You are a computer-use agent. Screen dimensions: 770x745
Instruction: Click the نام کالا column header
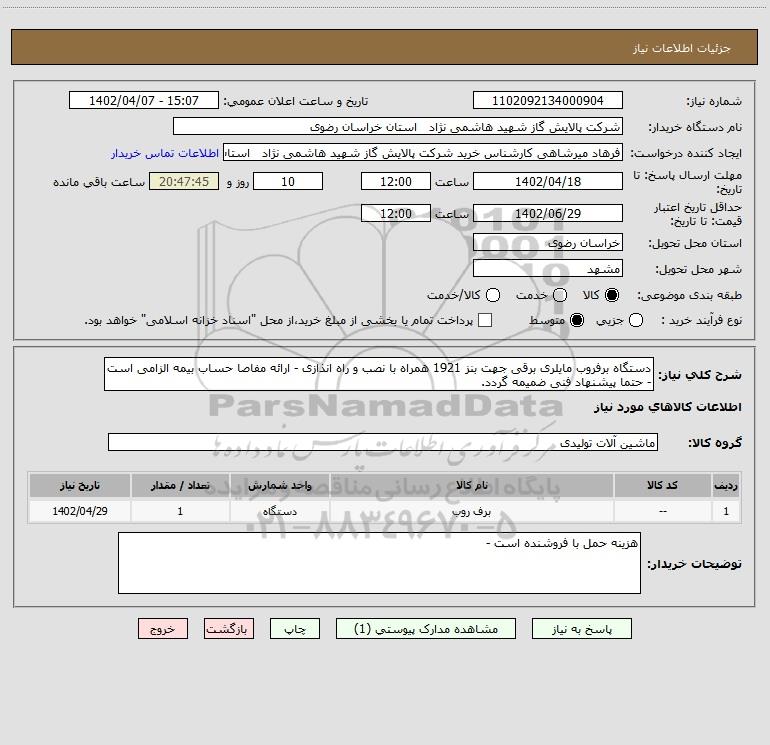[x=471, y=485]
